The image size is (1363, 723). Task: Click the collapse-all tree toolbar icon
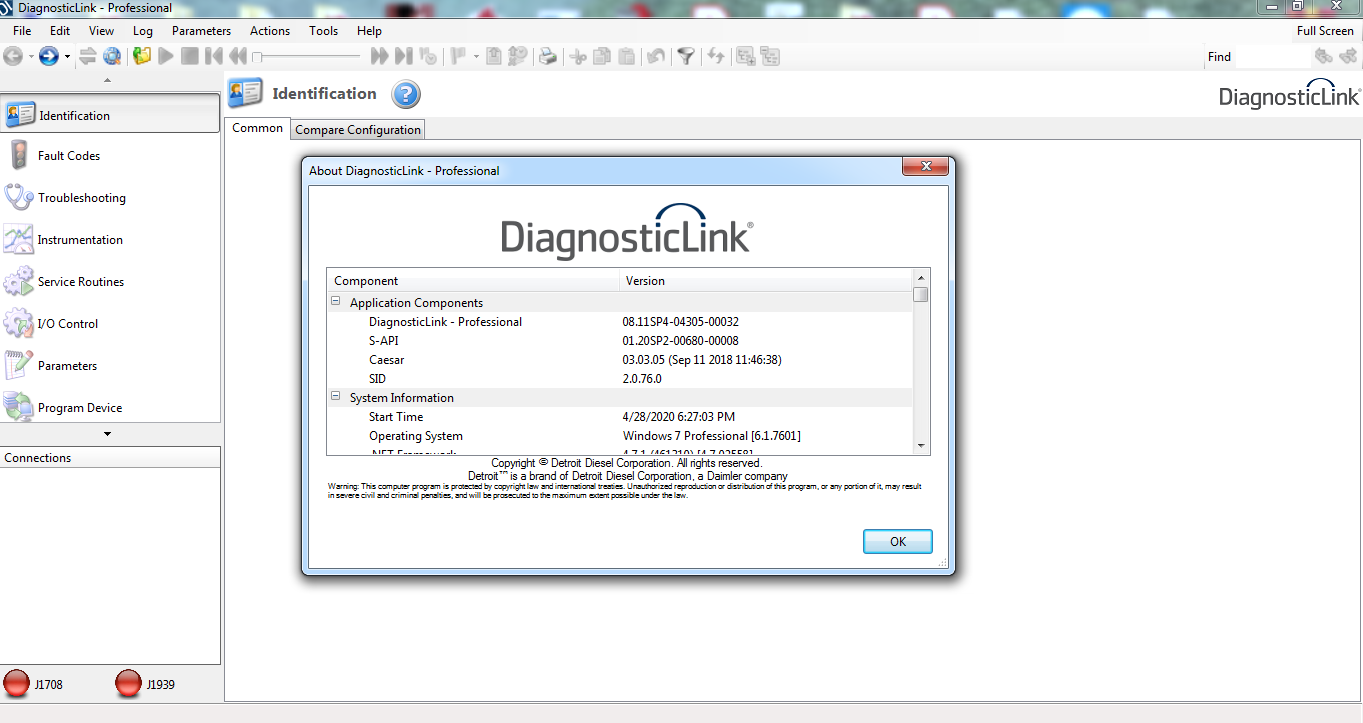[770, 57]
